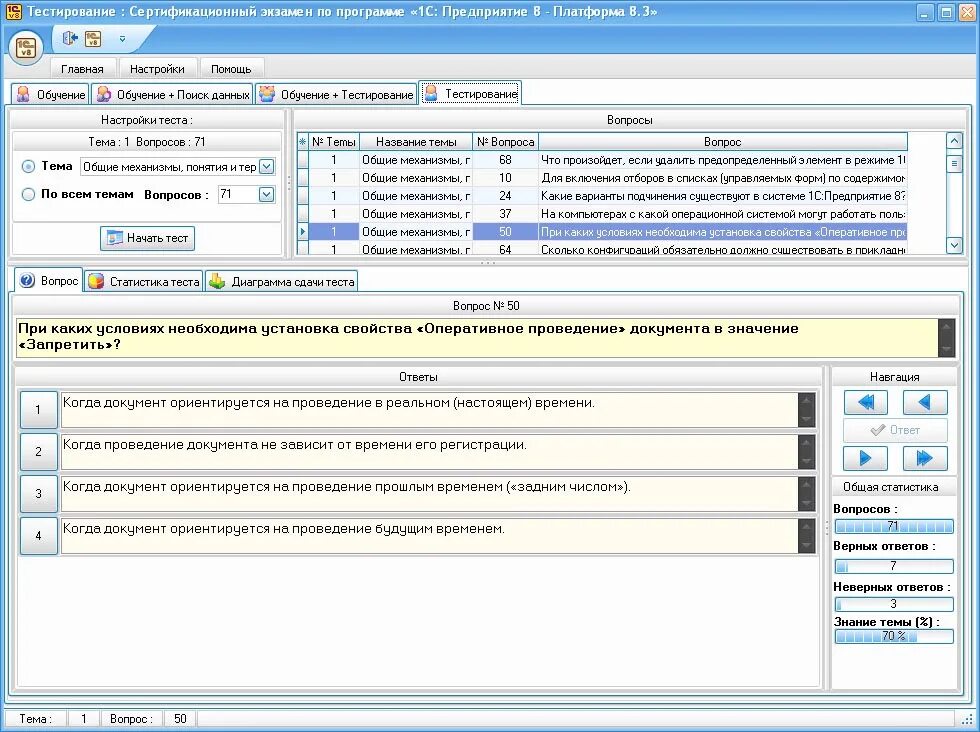Click the 1C v8 icon in quick toolbar
This screenshot has width=980, height=732.
tap(93, 39)
